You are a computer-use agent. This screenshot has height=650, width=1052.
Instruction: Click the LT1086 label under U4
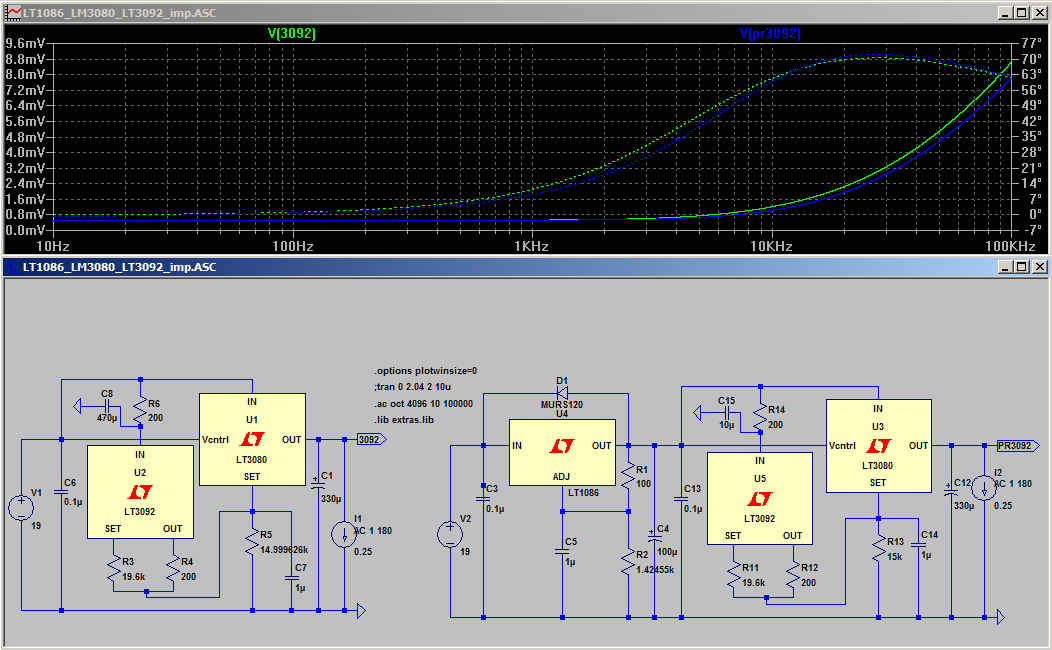click(x=583, y=492)
